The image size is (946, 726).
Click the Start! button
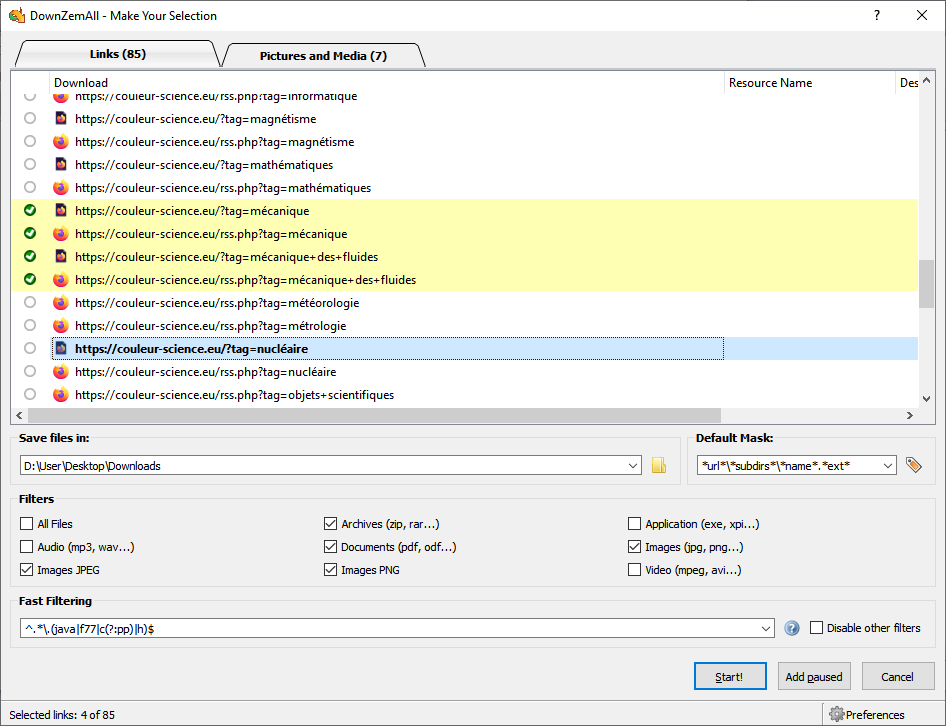[x=730, y=676]
